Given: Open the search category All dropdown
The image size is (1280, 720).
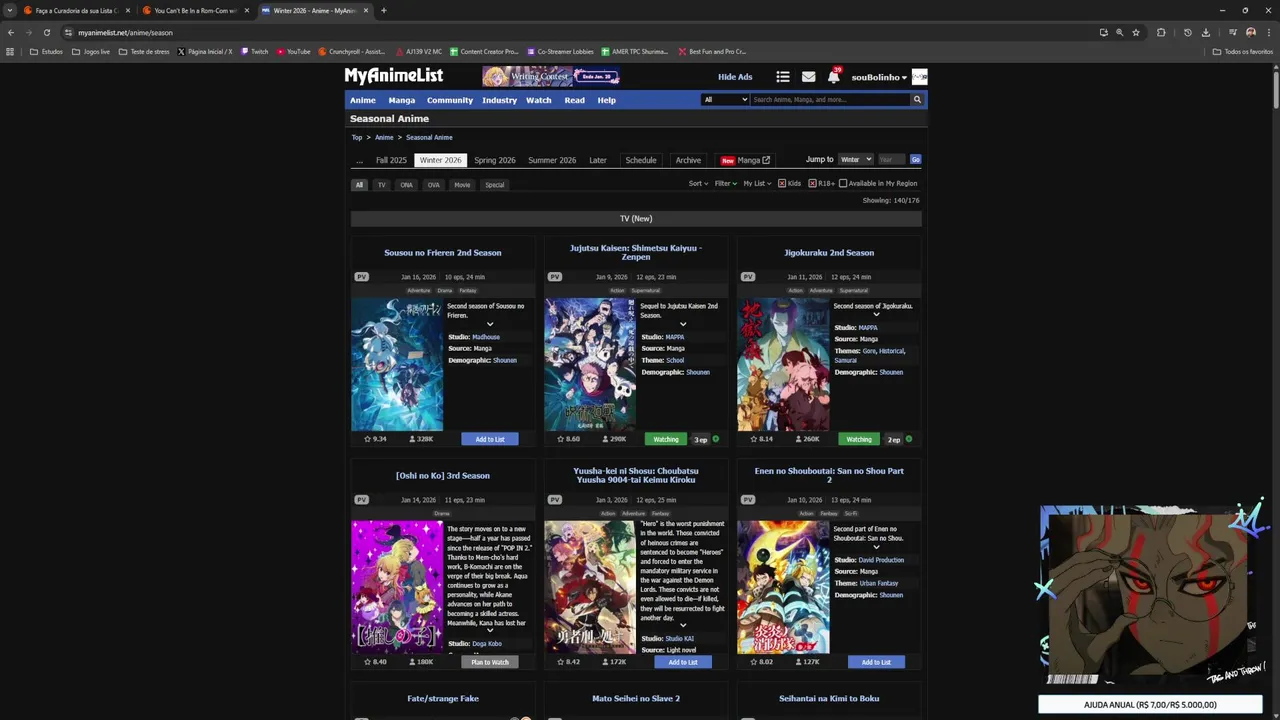Looking at the screenshot, I should pyautogui.click(x=725, y=100).
